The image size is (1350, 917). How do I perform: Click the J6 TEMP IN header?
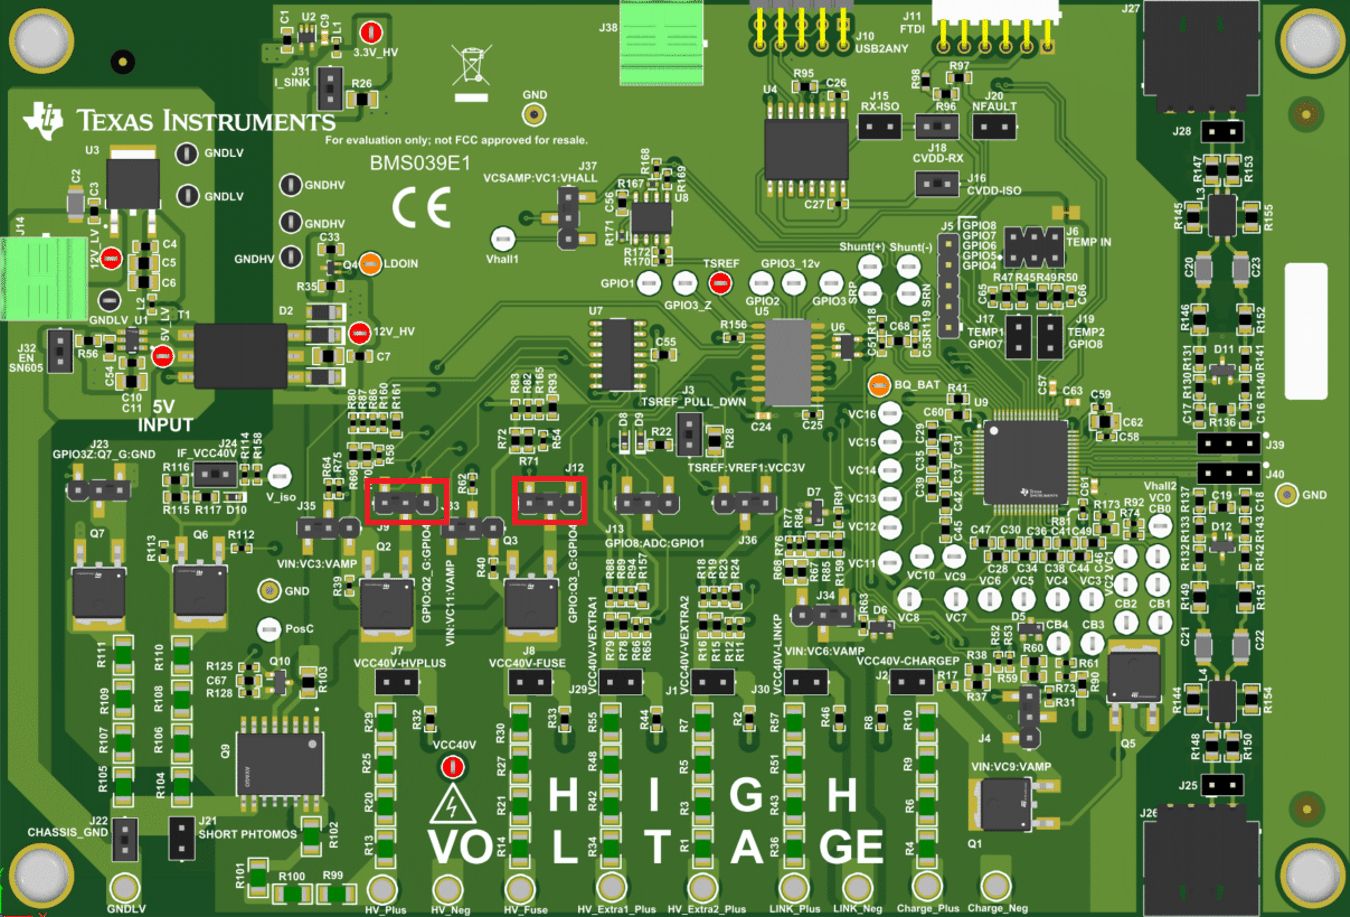coord(1033,246)
